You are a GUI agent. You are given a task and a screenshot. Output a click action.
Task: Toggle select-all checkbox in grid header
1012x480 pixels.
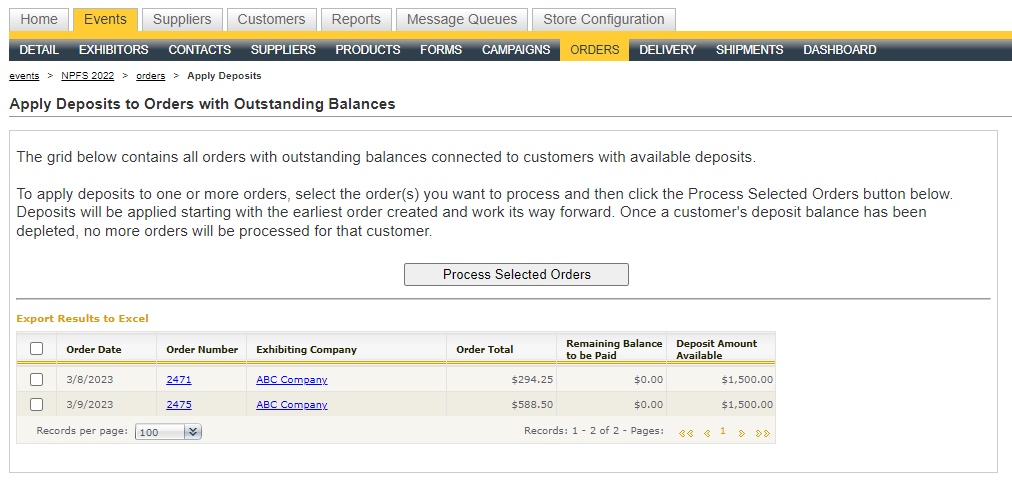[37, 349]
